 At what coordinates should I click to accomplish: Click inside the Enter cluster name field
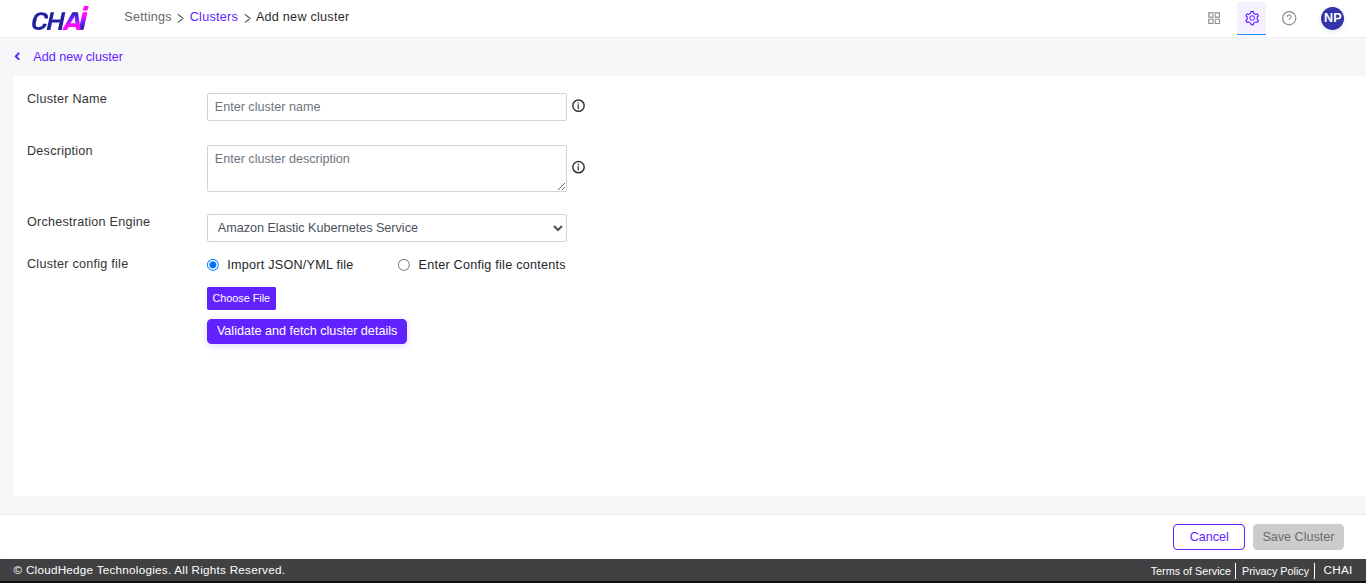pyautogui.click(x=386, y=106)
